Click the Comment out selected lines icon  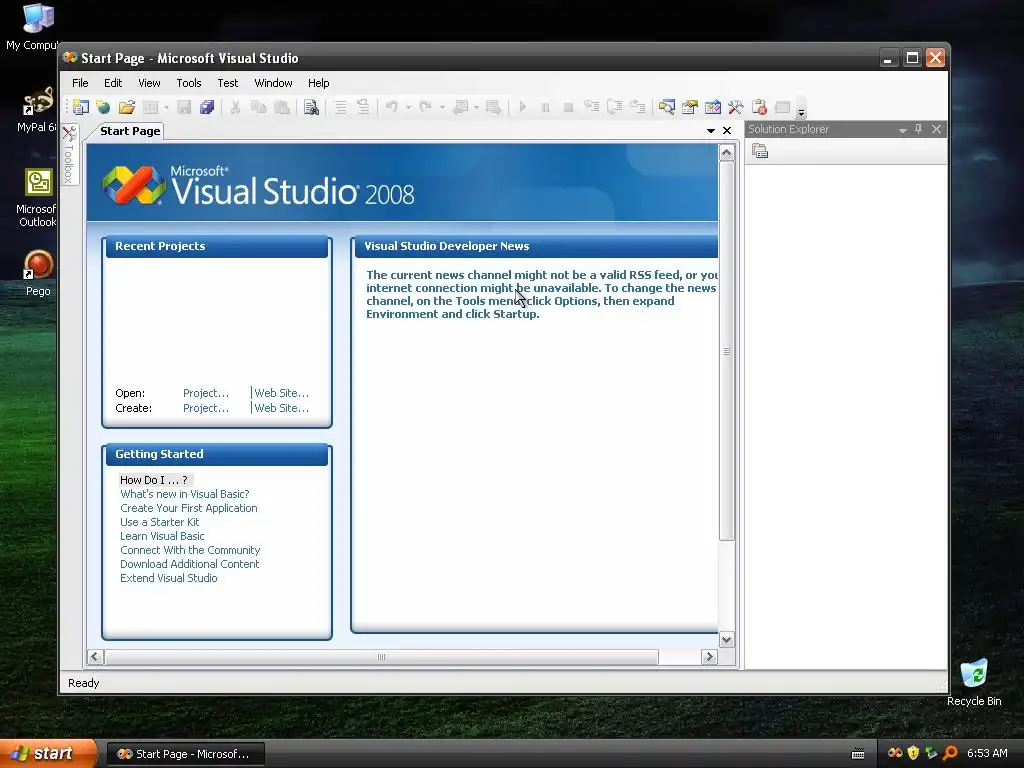340,107
